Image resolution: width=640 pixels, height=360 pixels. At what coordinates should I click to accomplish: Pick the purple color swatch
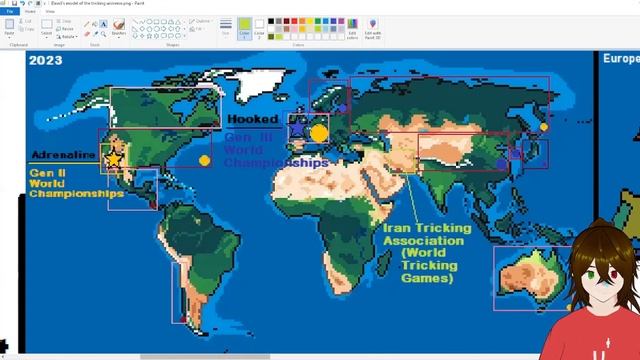pyautogui.click(x=341, y=21)
